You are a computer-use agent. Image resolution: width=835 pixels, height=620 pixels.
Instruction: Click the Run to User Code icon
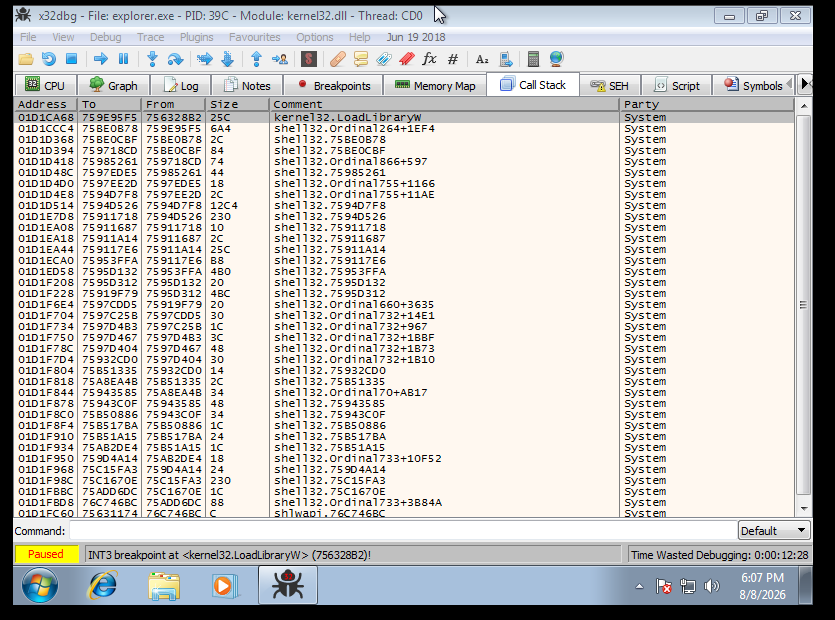(280, 59)
